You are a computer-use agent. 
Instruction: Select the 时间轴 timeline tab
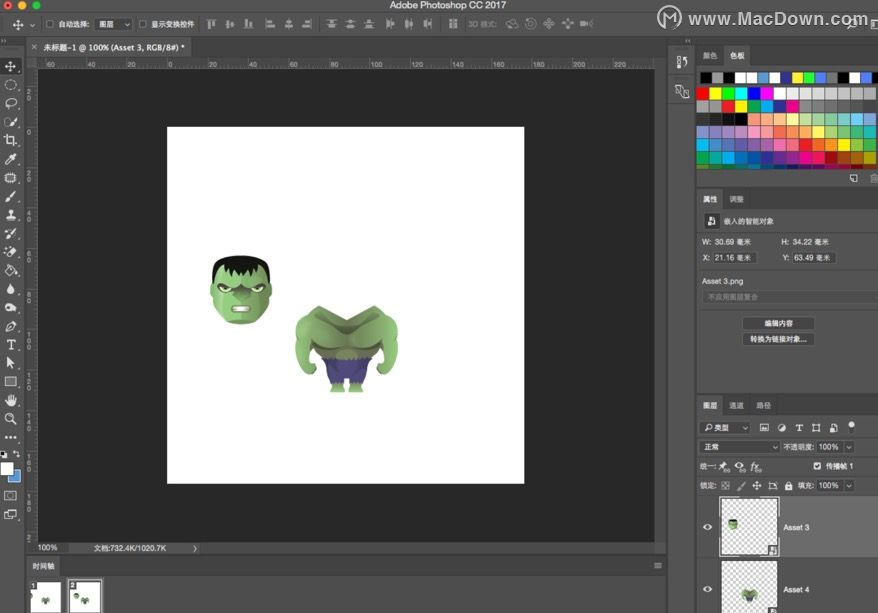point(43,566)
